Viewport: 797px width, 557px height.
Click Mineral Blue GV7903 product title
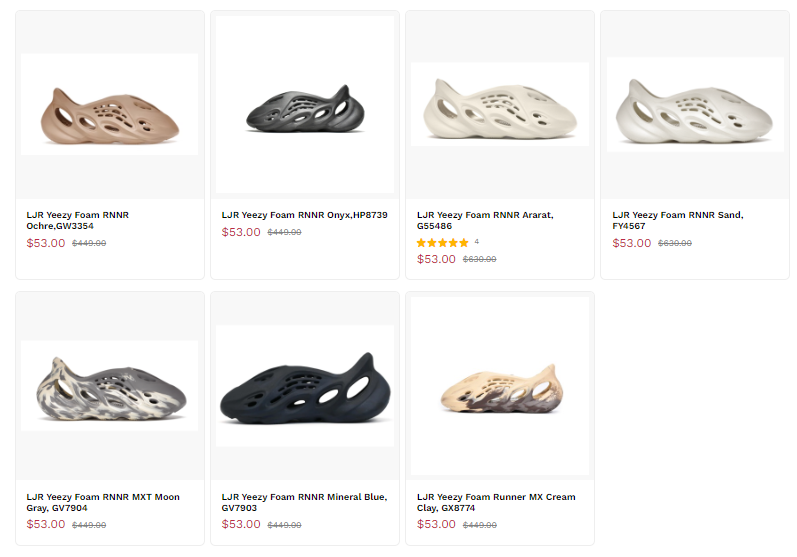coord(304,502)
